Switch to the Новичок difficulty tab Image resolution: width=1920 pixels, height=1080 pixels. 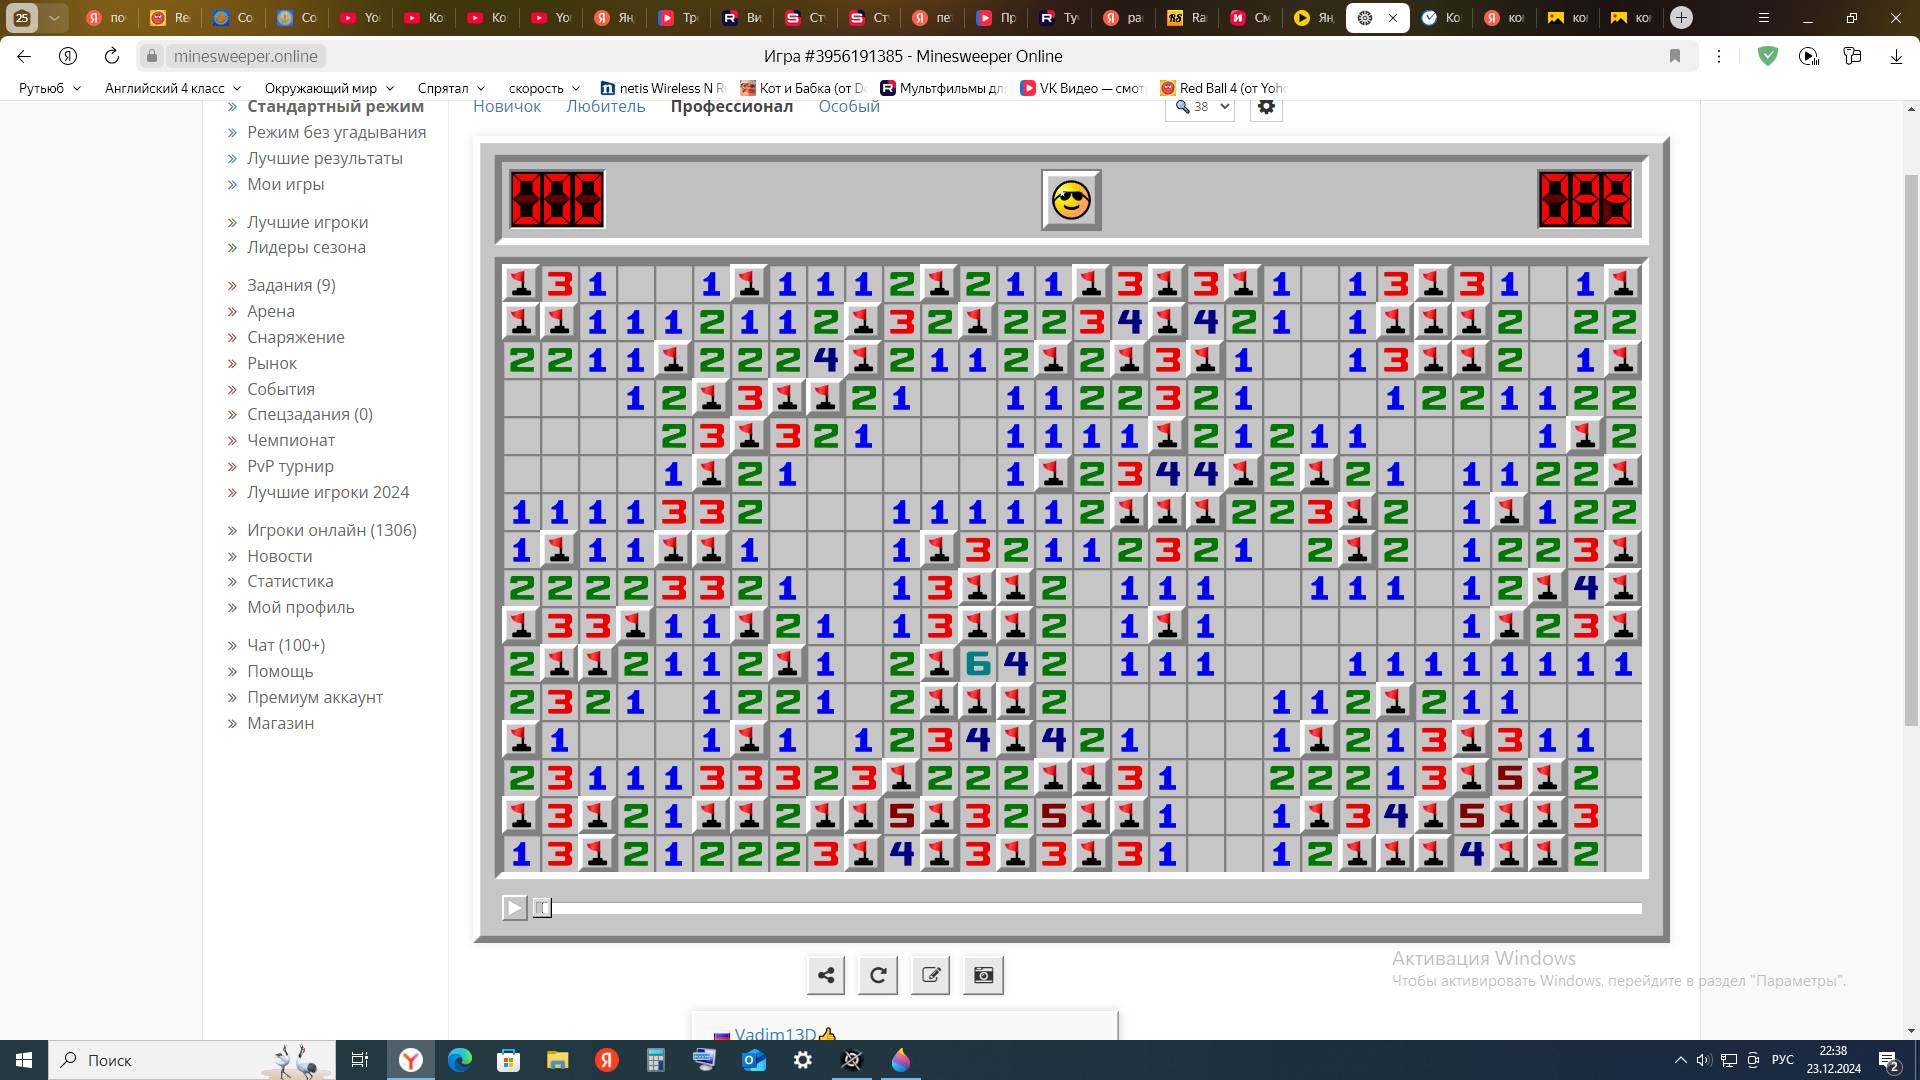click(506, 106)
